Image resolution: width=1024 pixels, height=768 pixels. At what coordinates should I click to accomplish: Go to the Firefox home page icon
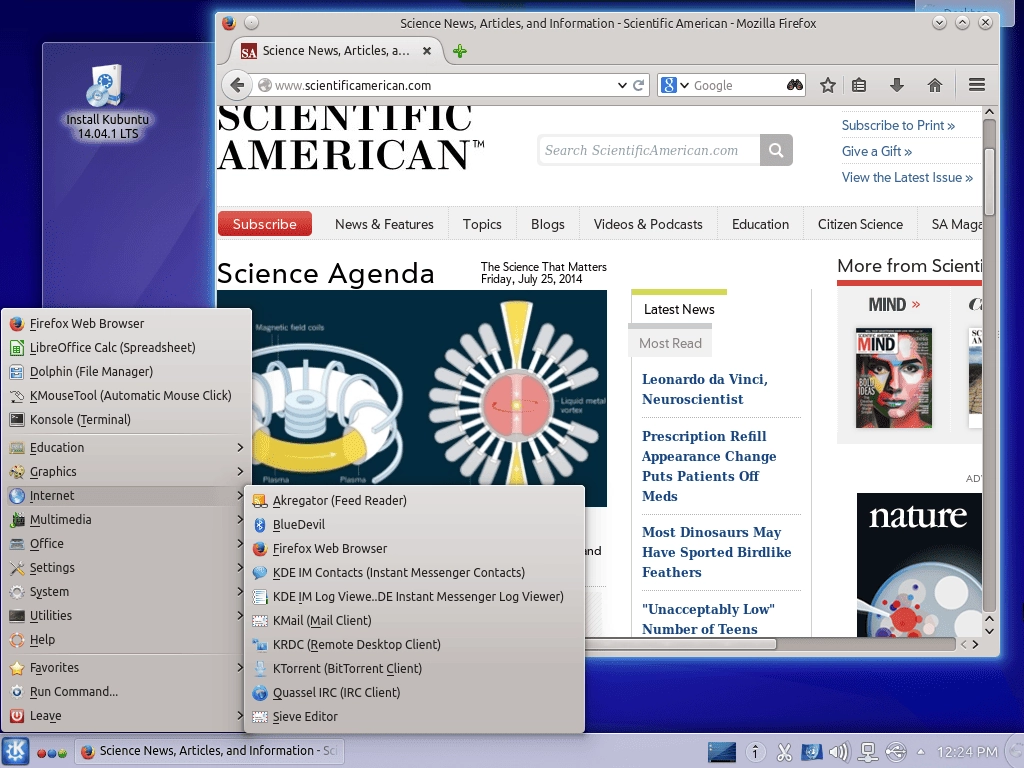pos(935,85)
